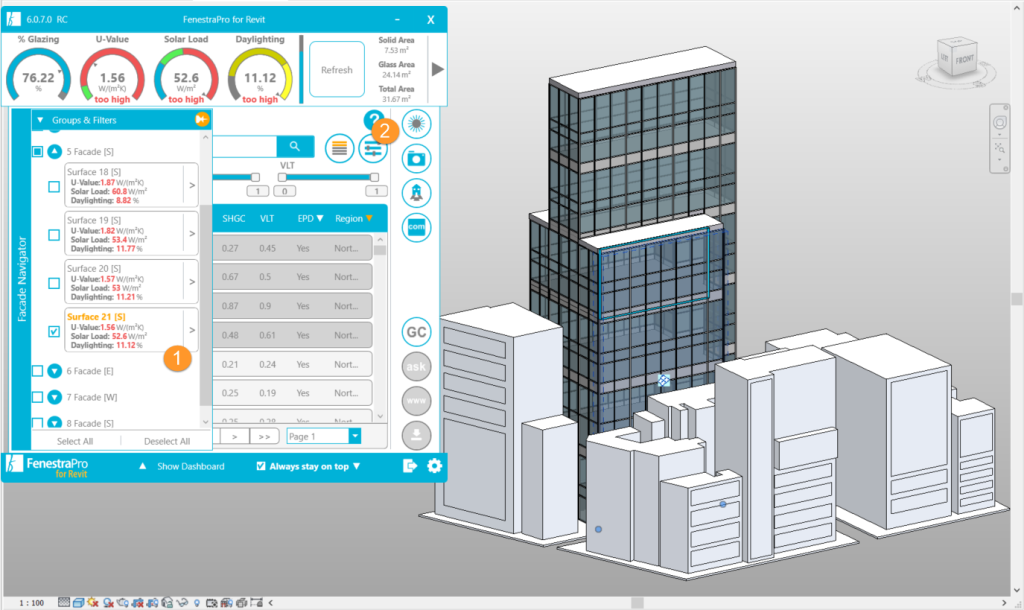The image size is (1024, 610).
Task: Open Surface 21 [S] details arrow
Action: [192, 330]
